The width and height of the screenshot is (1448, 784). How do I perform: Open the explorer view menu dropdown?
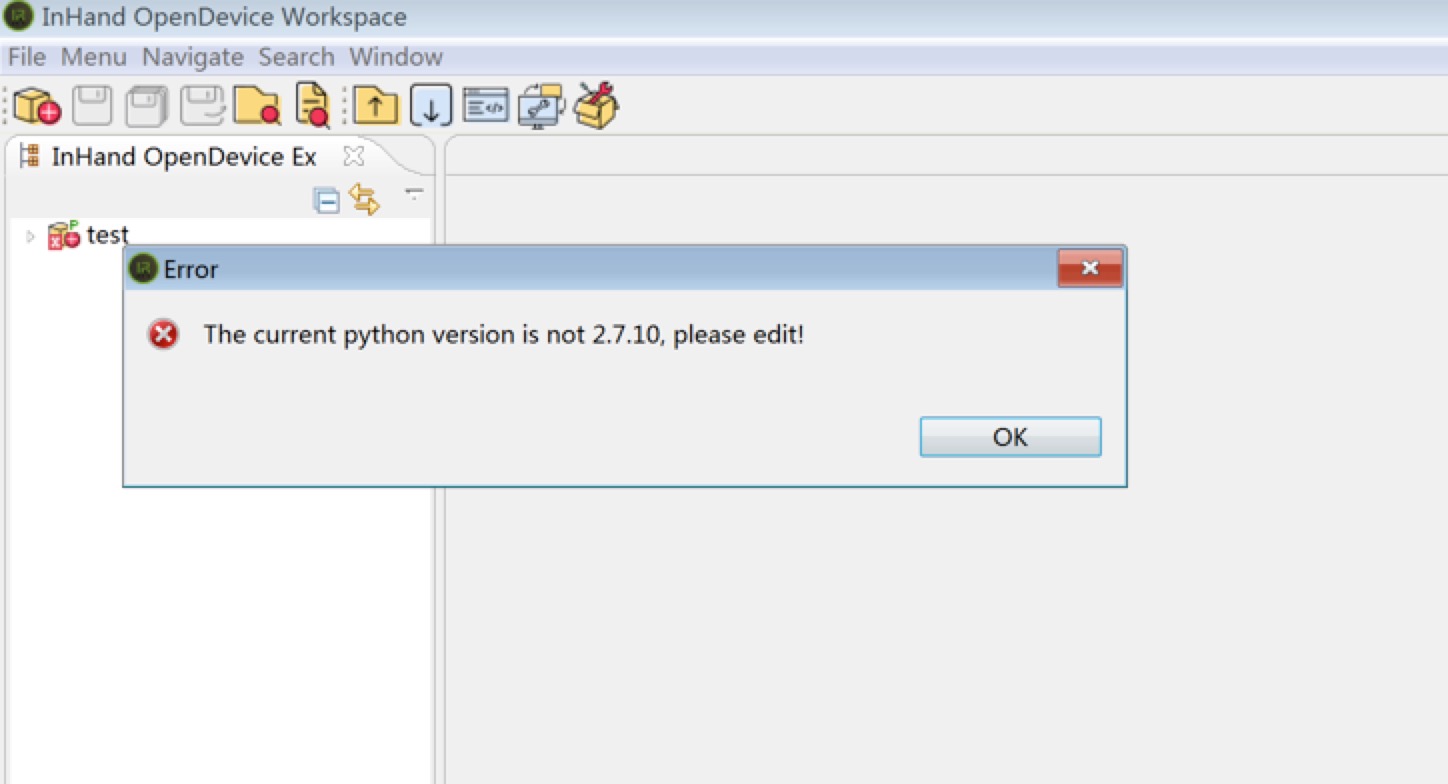pyautogui.click(x=414, y=193)
